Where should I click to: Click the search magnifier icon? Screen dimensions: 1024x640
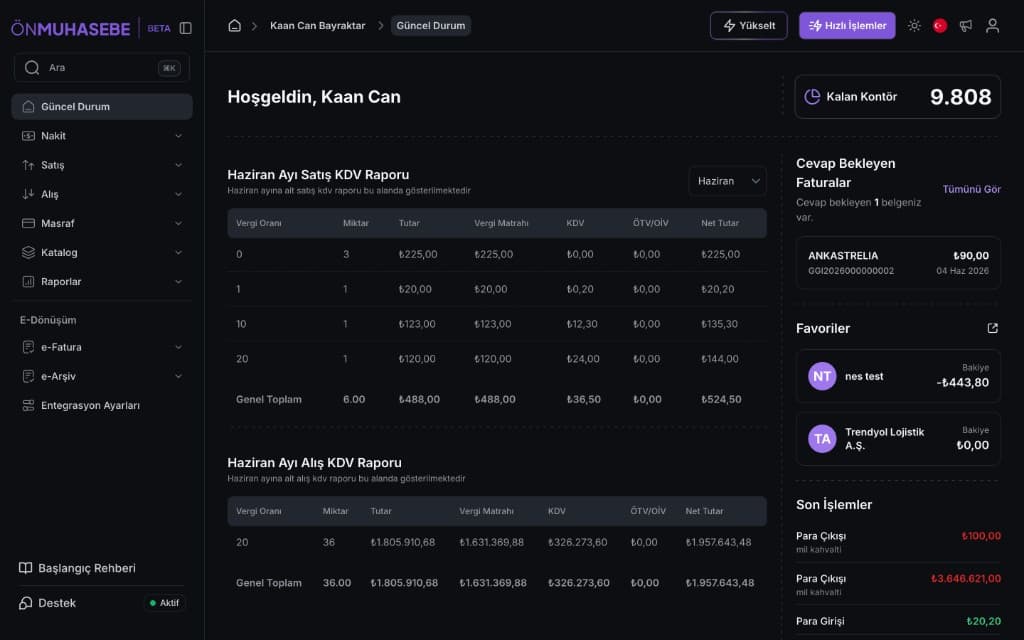pyautogui.click(x=32, y=67)
